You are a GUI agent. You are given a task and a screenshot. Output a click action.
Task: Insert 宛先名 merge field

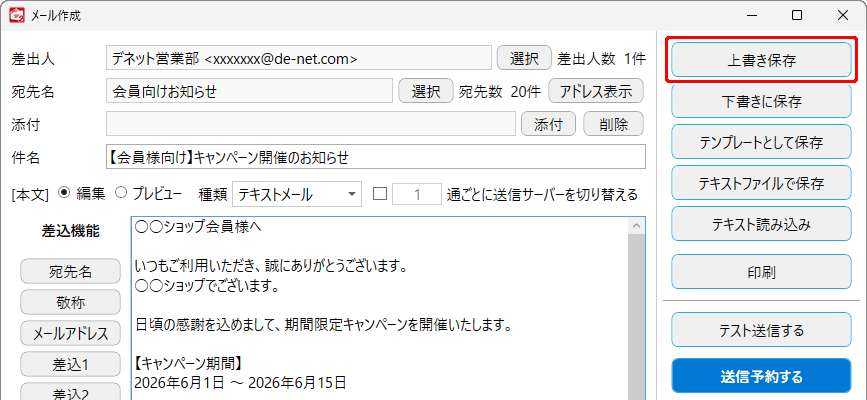click(70, 271)
